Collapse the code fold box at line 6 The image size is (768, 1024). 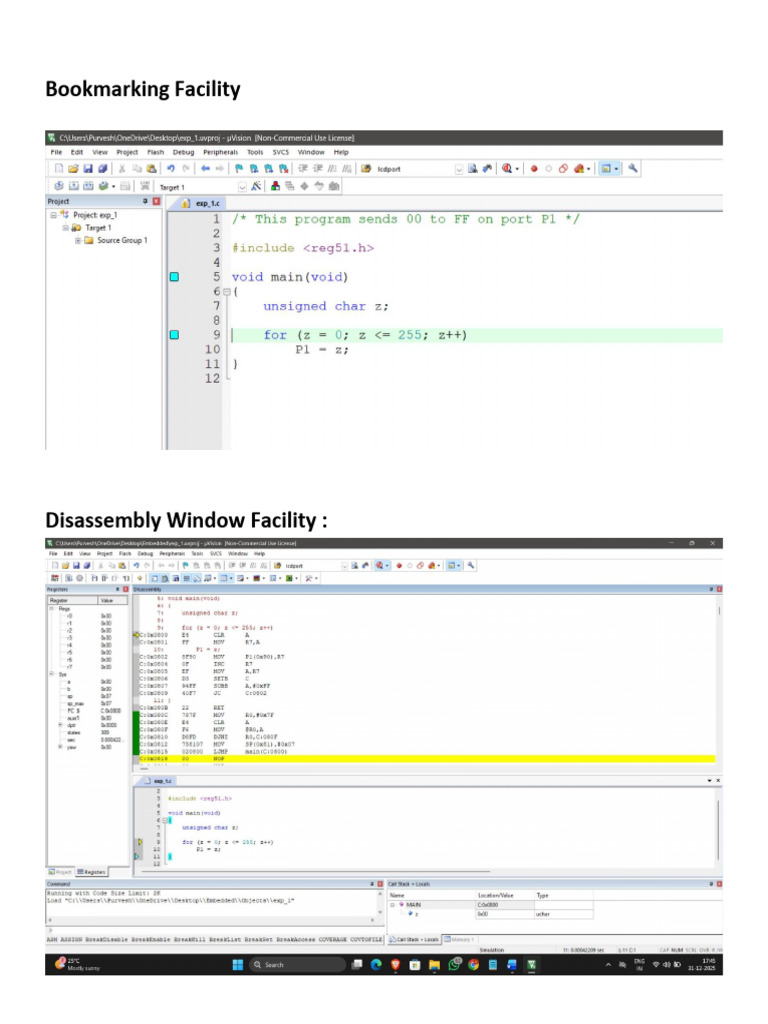(227, 292)
